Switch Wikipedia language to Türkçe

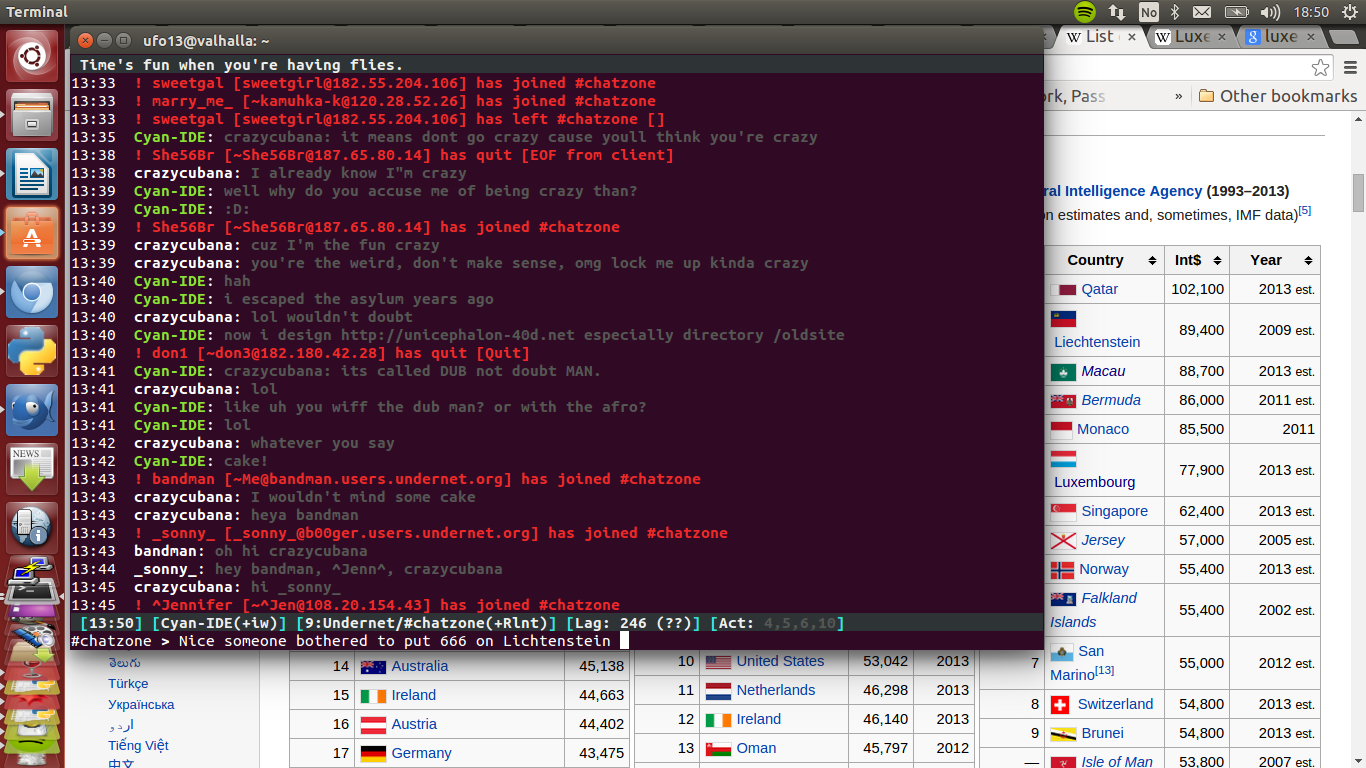128,684
